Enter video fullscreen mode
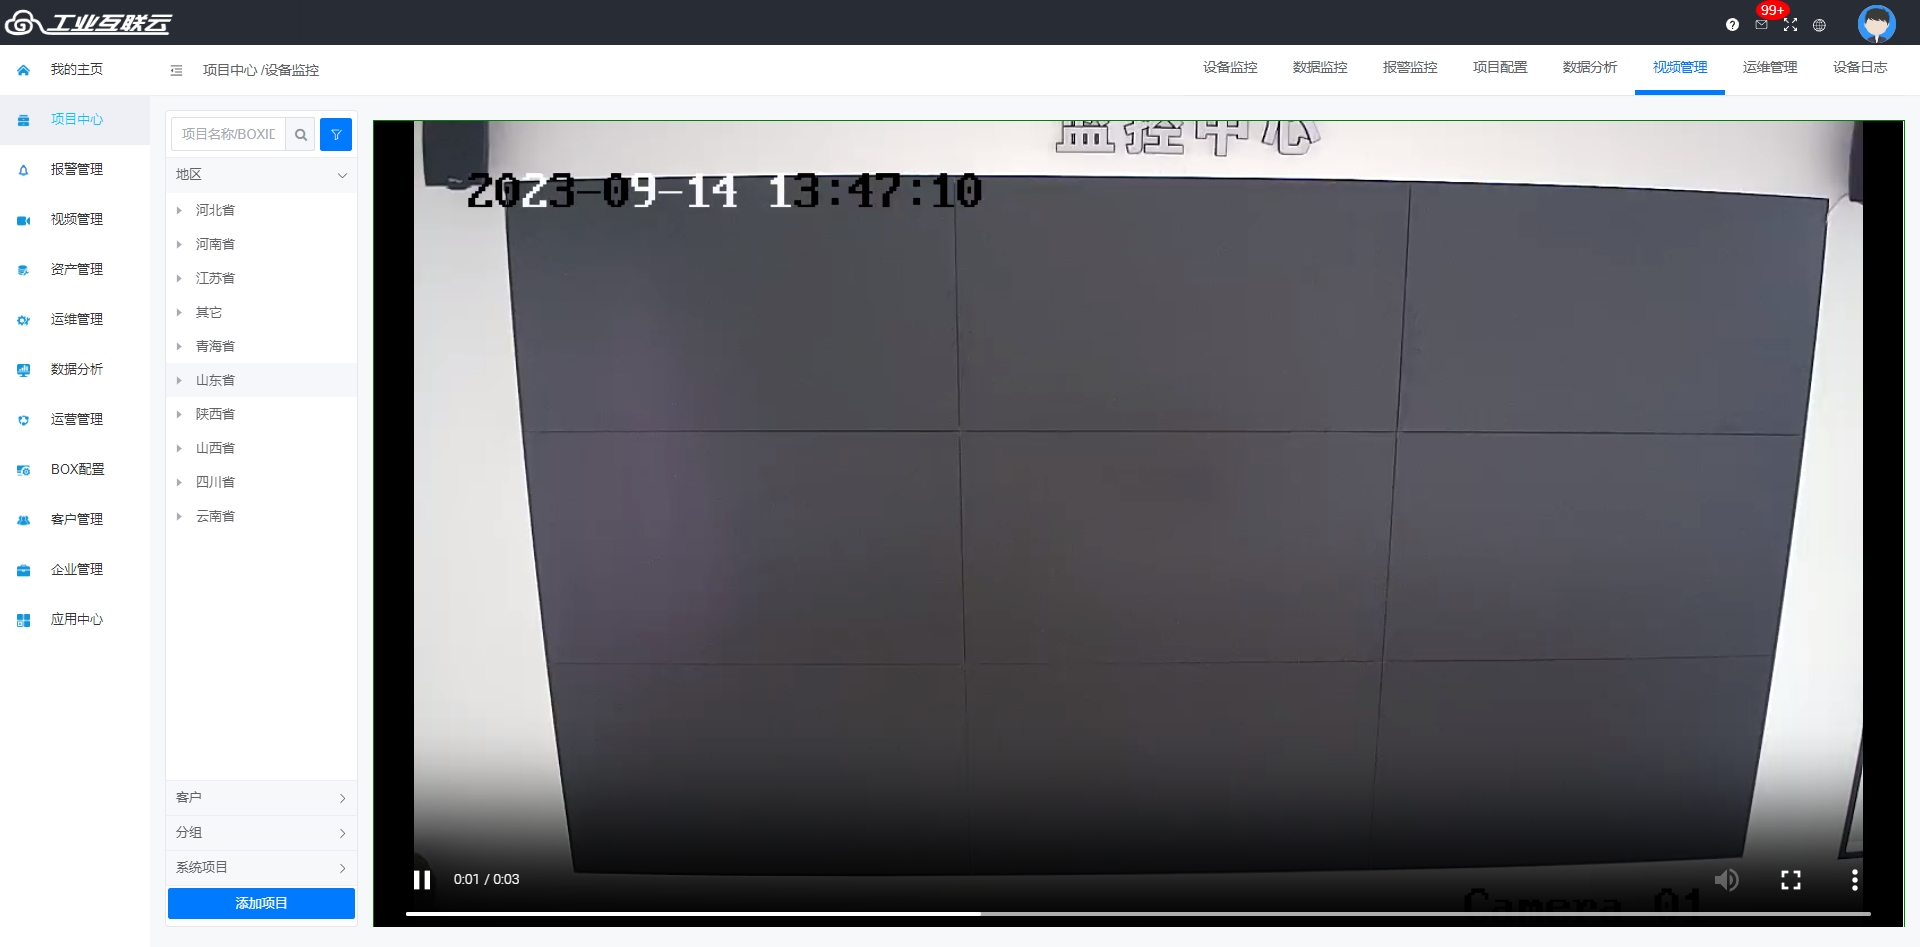 click(x=1791, y=879)
